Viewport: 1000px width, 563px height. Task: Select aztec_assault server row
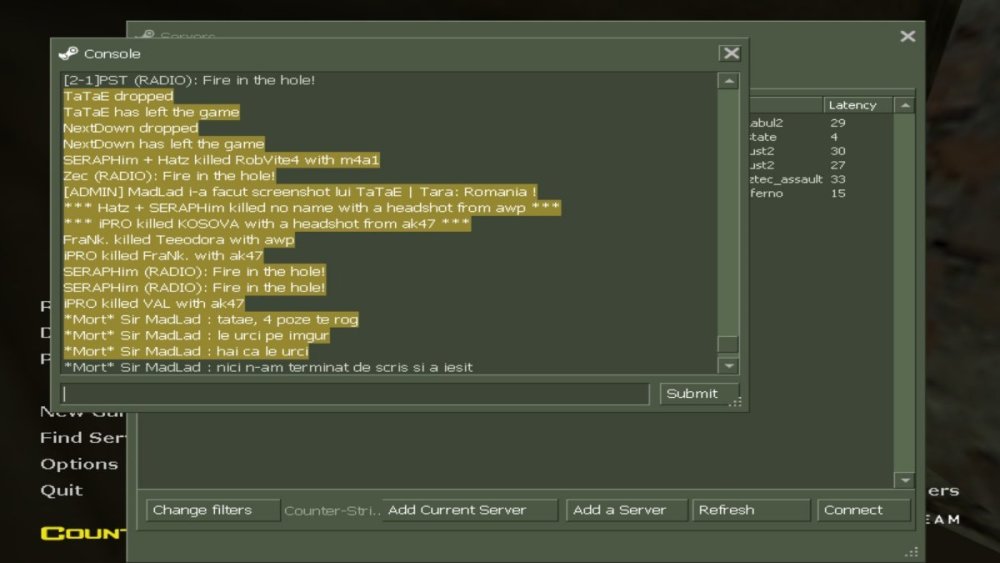tap(820, 179)
